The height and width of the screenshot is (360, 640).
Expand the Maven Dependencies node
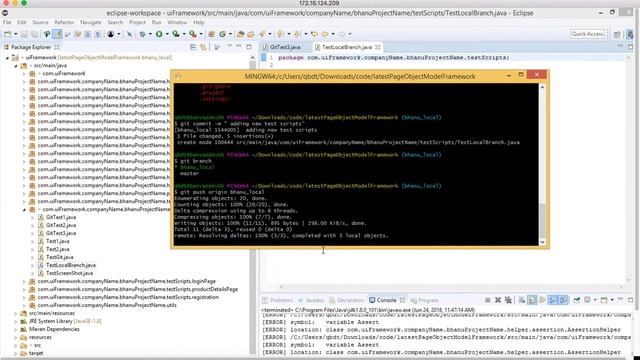(x=16, y=329)
